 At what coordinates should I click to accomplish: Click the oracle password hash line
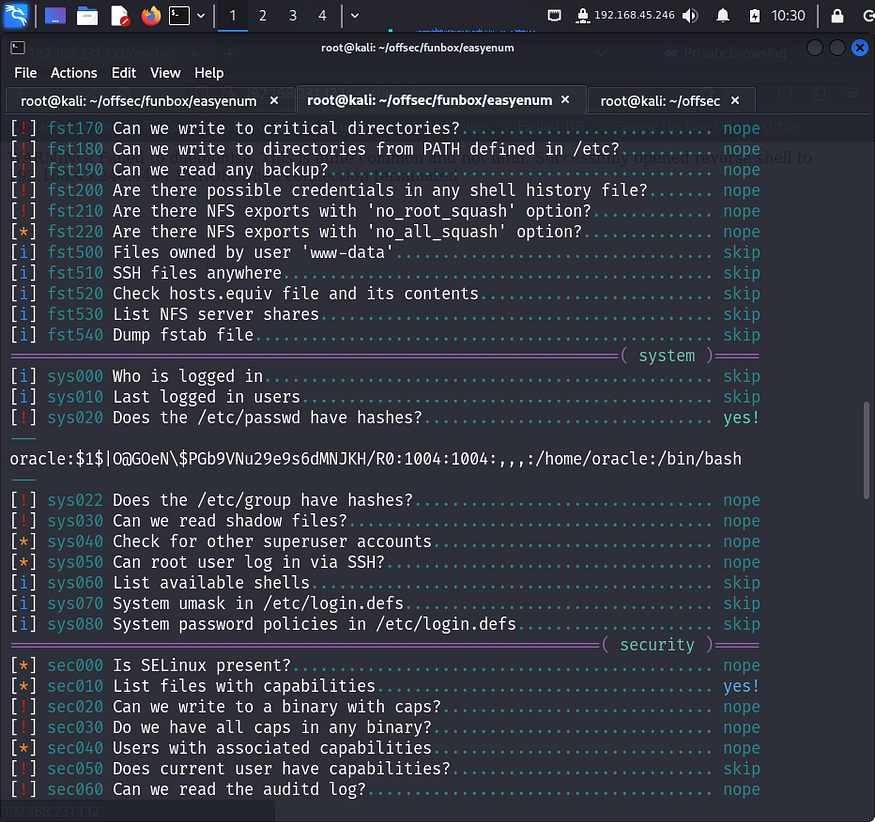[376, 459]
